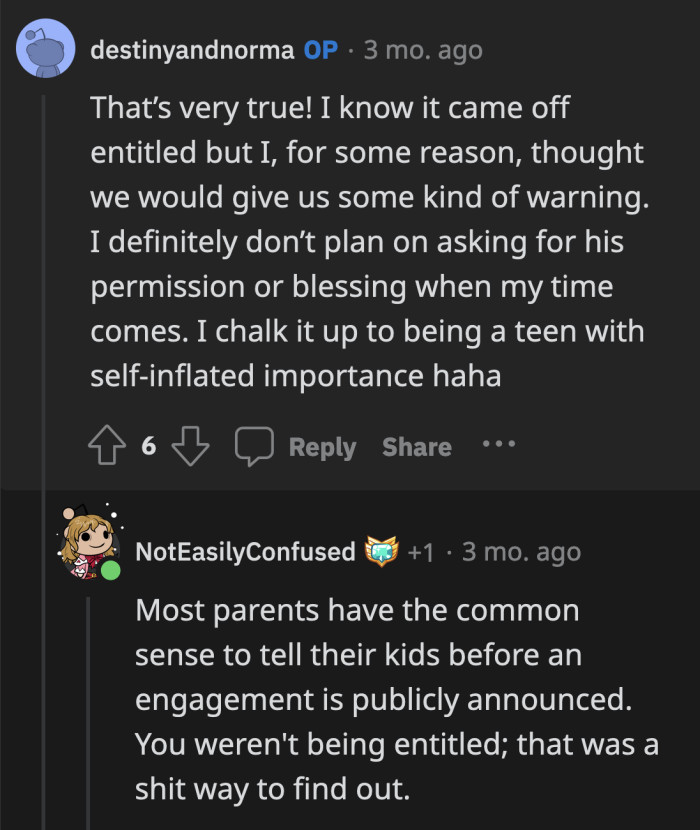Click the gold award badge beside NotEasilyConfused

pos(383,549)
